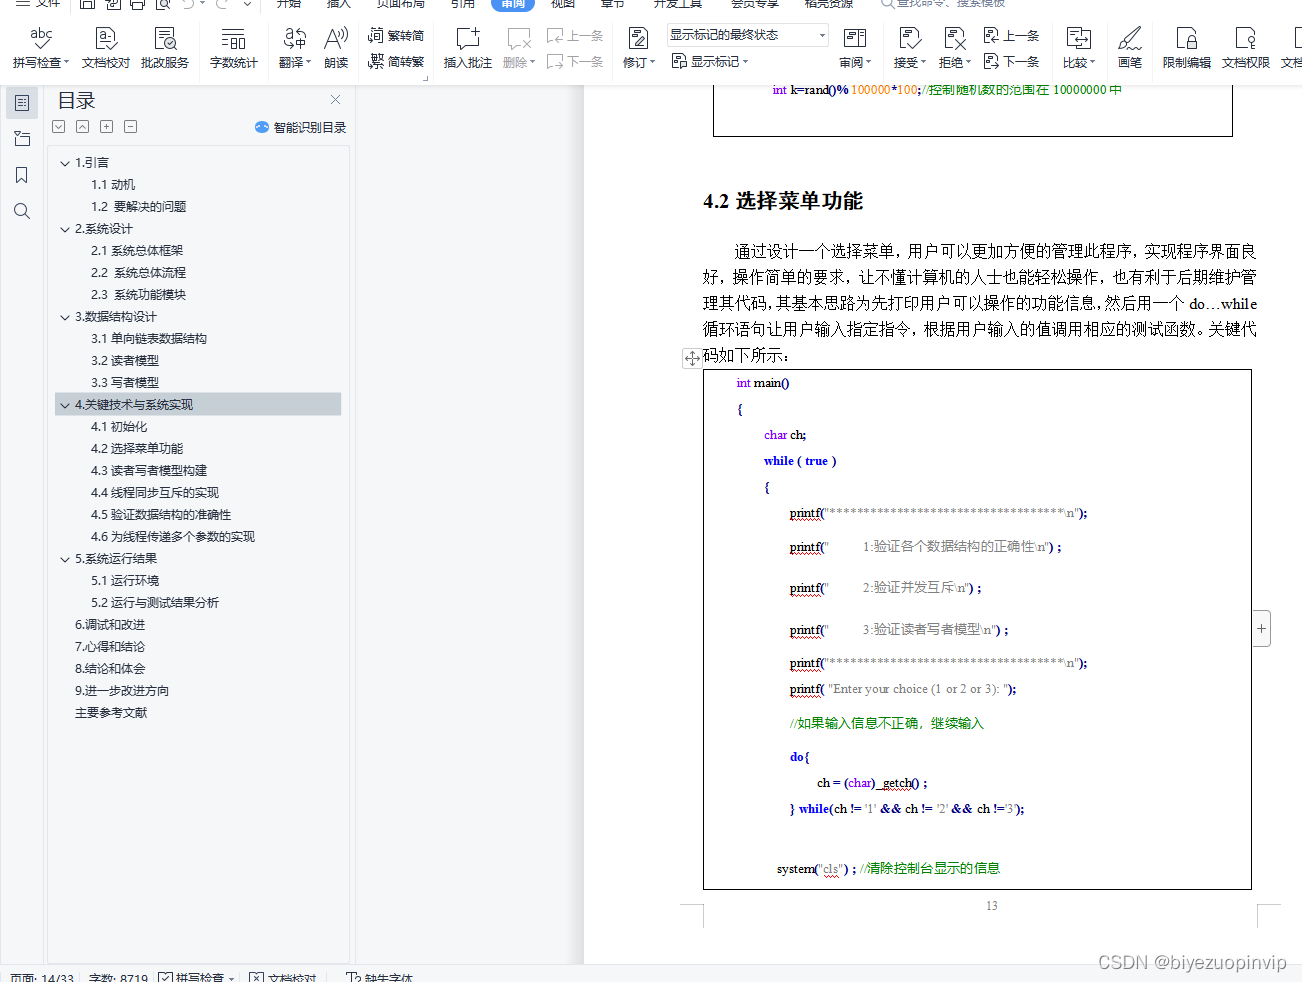Open the 修订 dropdown arrow

[x=652, y=63]
